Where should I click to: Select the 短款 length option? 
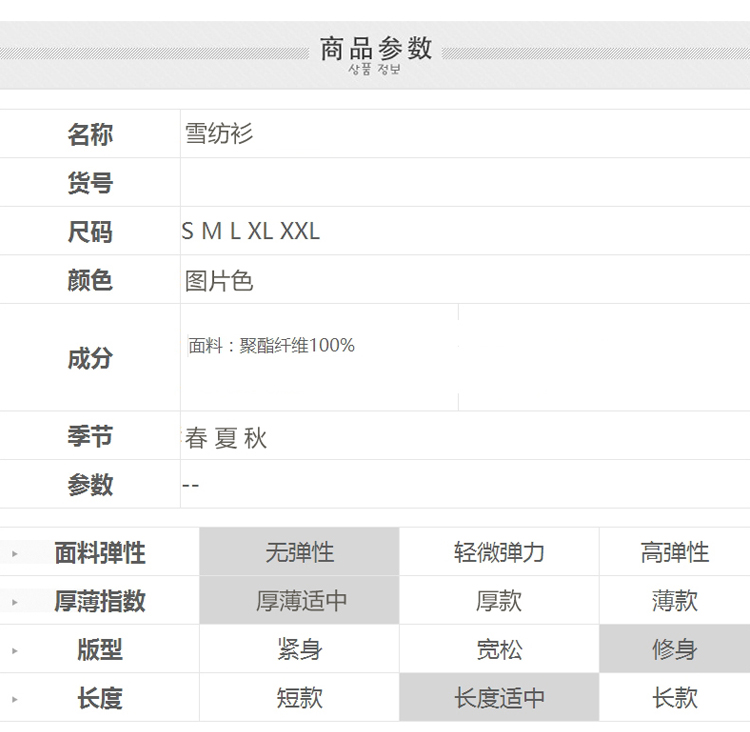(299, 697)
